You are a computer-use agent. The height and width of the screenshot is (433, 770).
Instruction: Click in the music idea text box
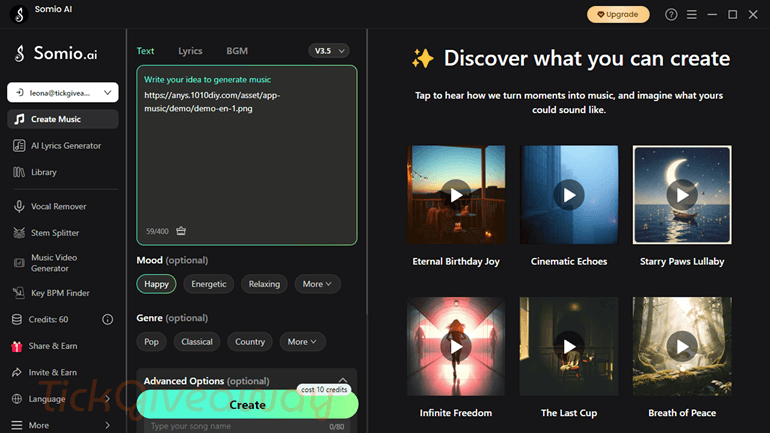coord(247,155)
